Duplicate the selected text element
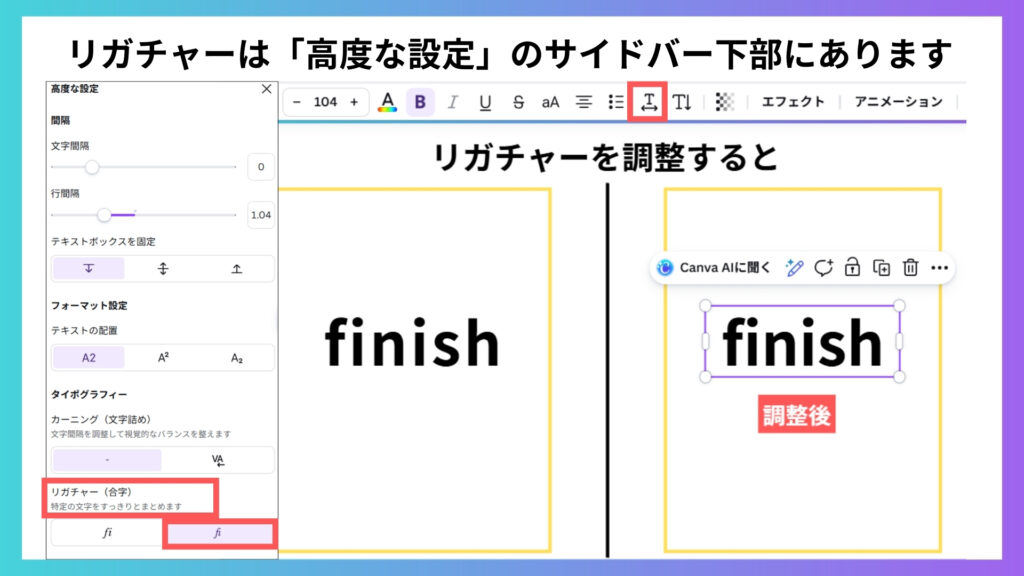 (881, 267)
